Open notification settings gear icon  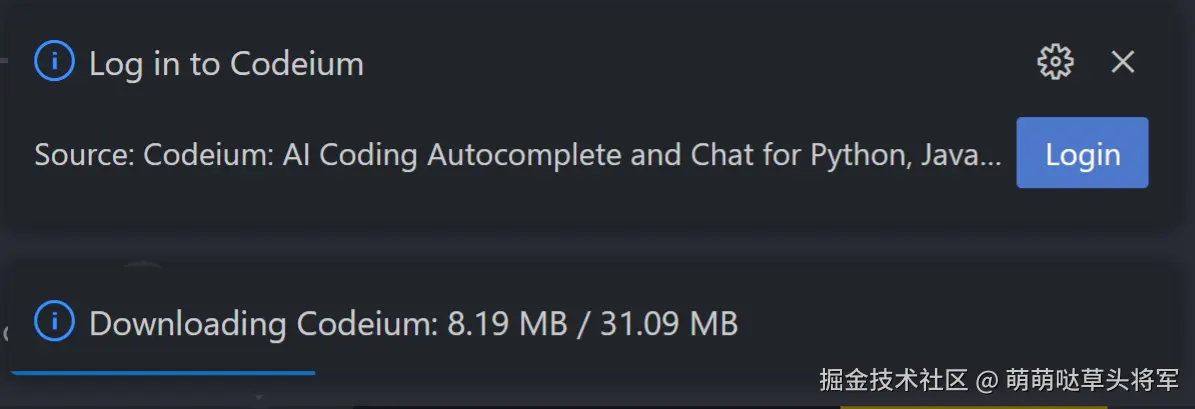[x=1055, y=62]
